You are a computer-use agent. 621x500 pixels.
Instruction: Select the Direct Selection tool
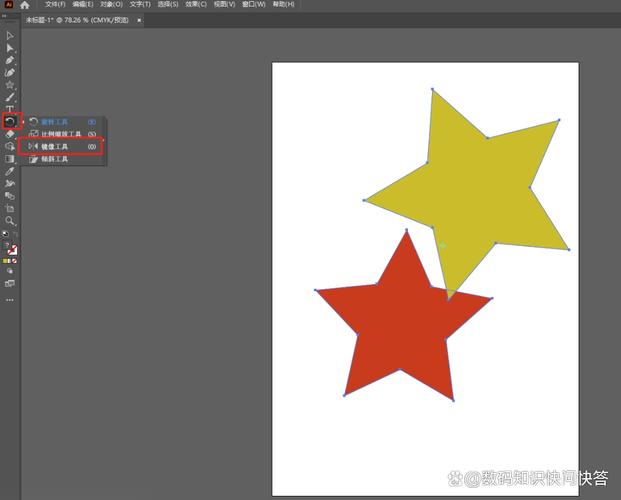pos(10,48)
